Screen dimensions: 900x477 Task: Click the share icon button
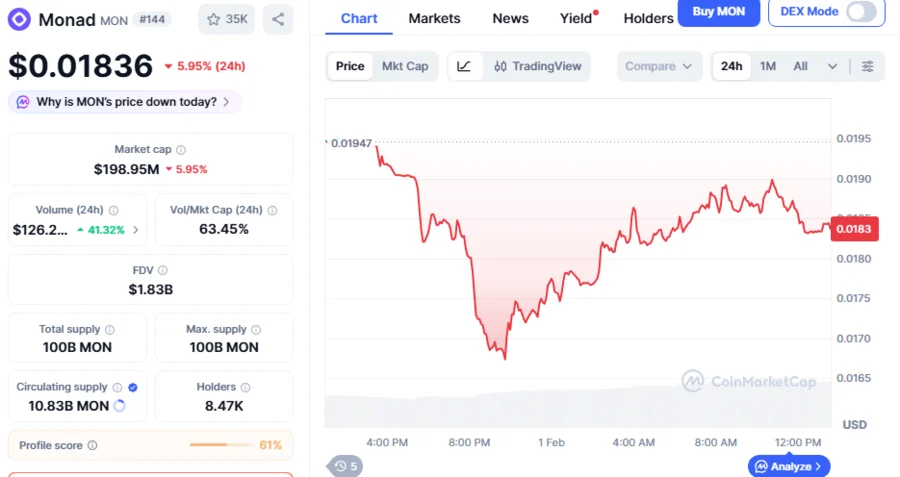click(x=278, y=19)
